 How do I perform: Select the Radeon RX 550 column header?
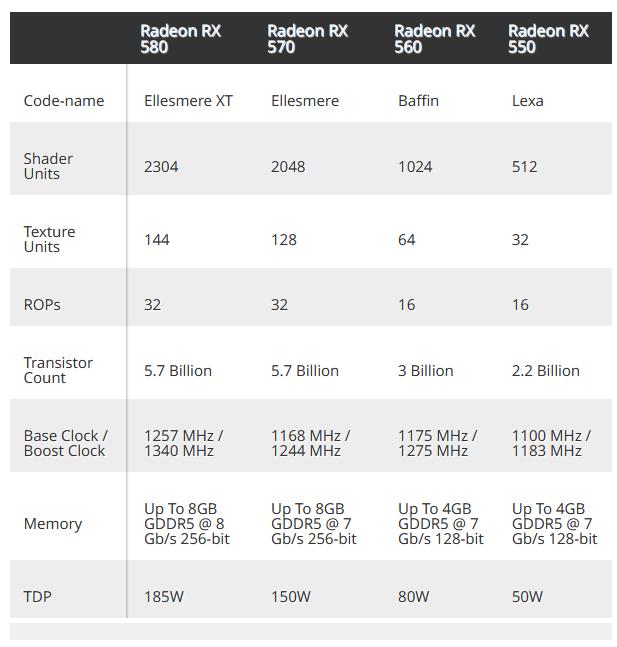click(548, 38)
